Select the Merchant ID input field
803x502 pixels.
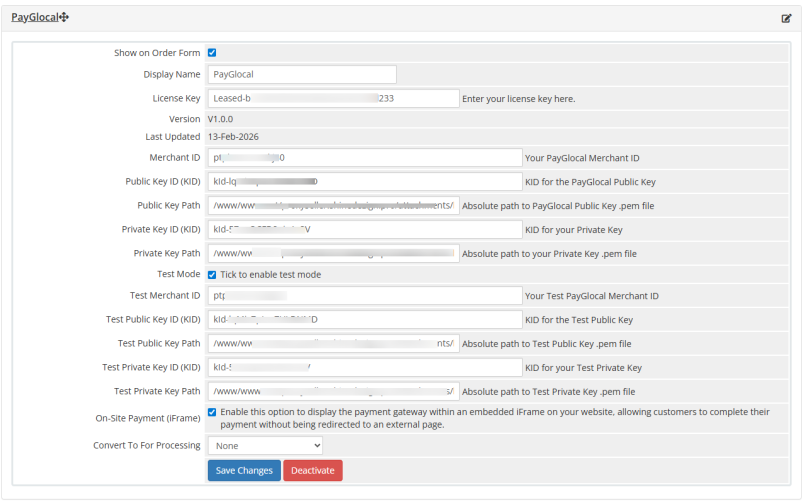coord(365,158)
